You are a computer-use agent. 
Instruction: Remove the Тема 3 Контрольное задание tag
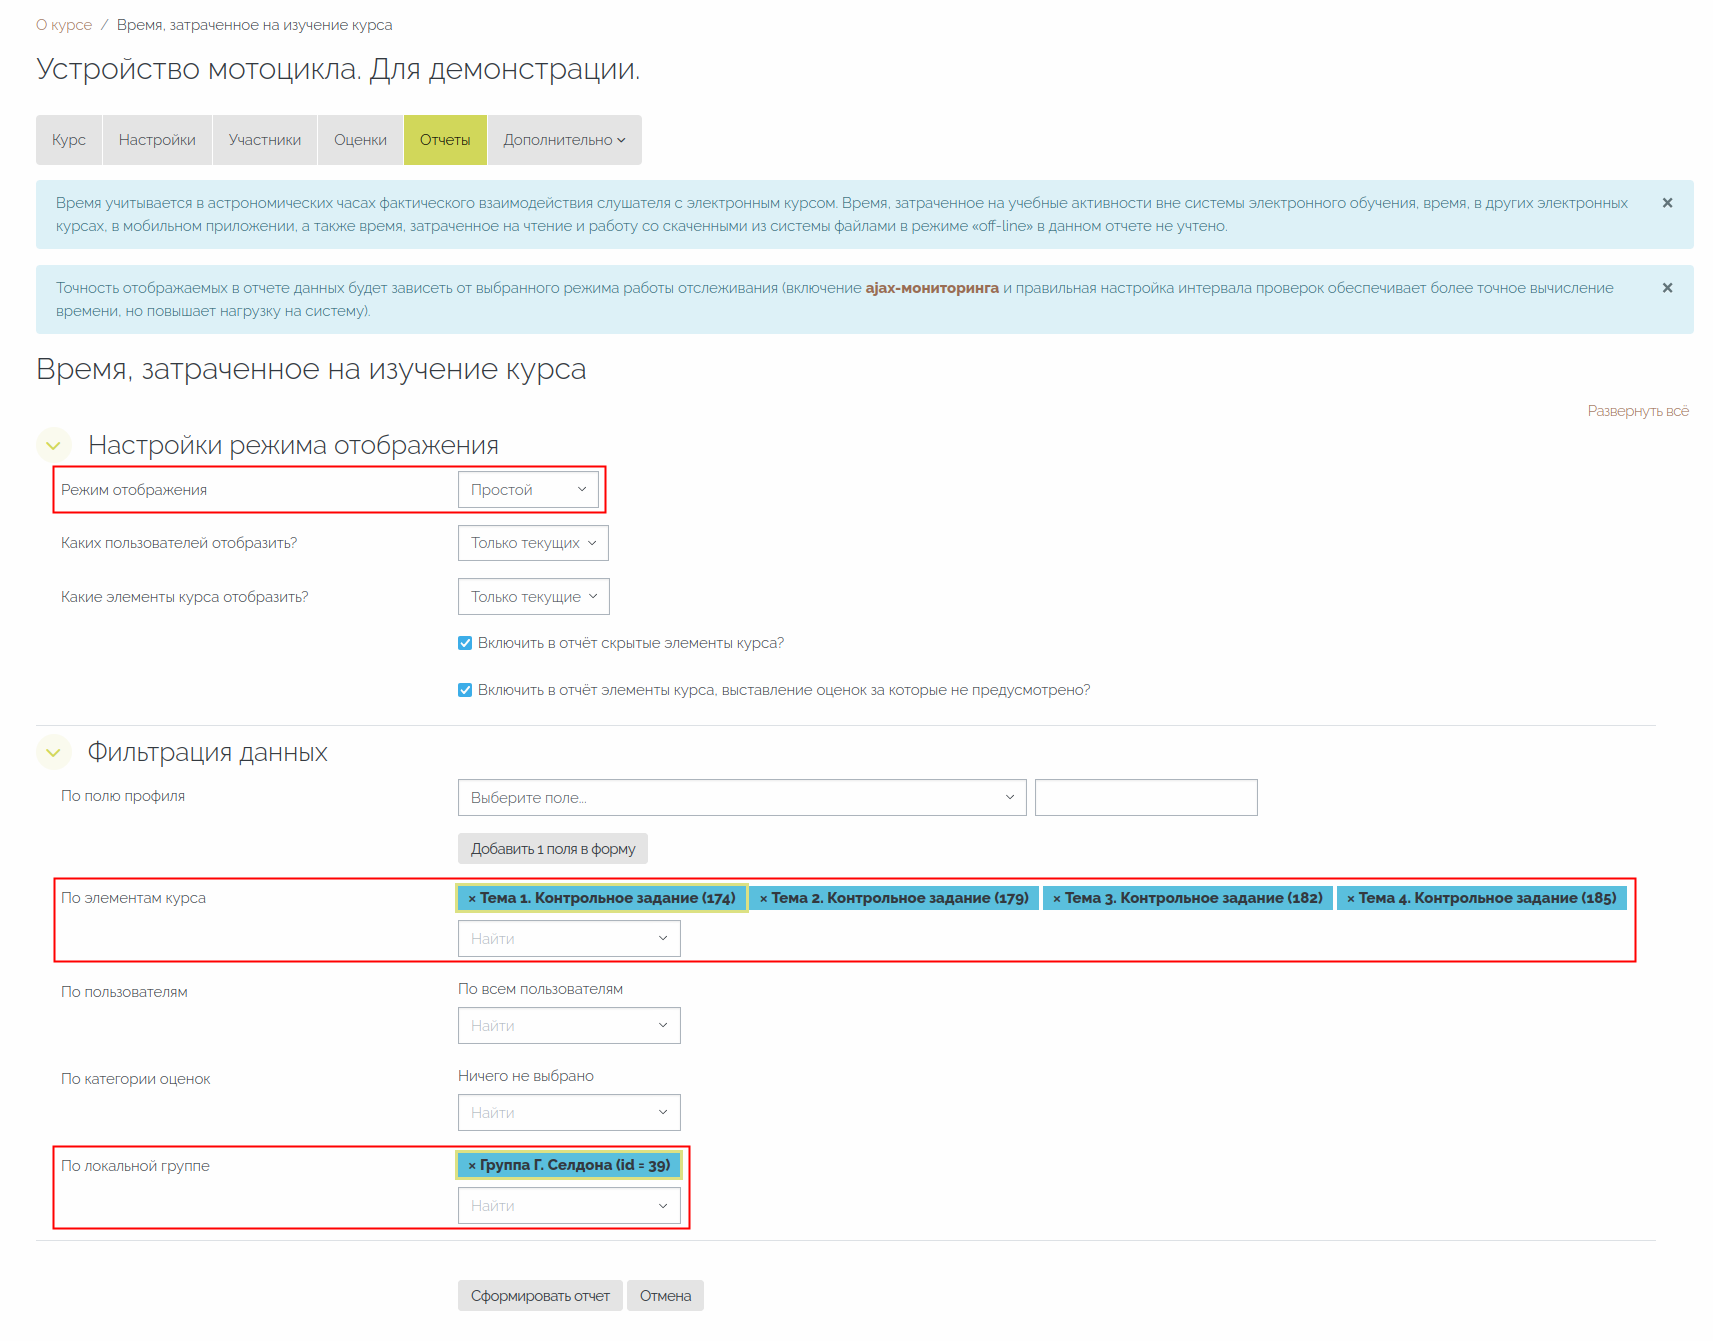pos(1056,899)
